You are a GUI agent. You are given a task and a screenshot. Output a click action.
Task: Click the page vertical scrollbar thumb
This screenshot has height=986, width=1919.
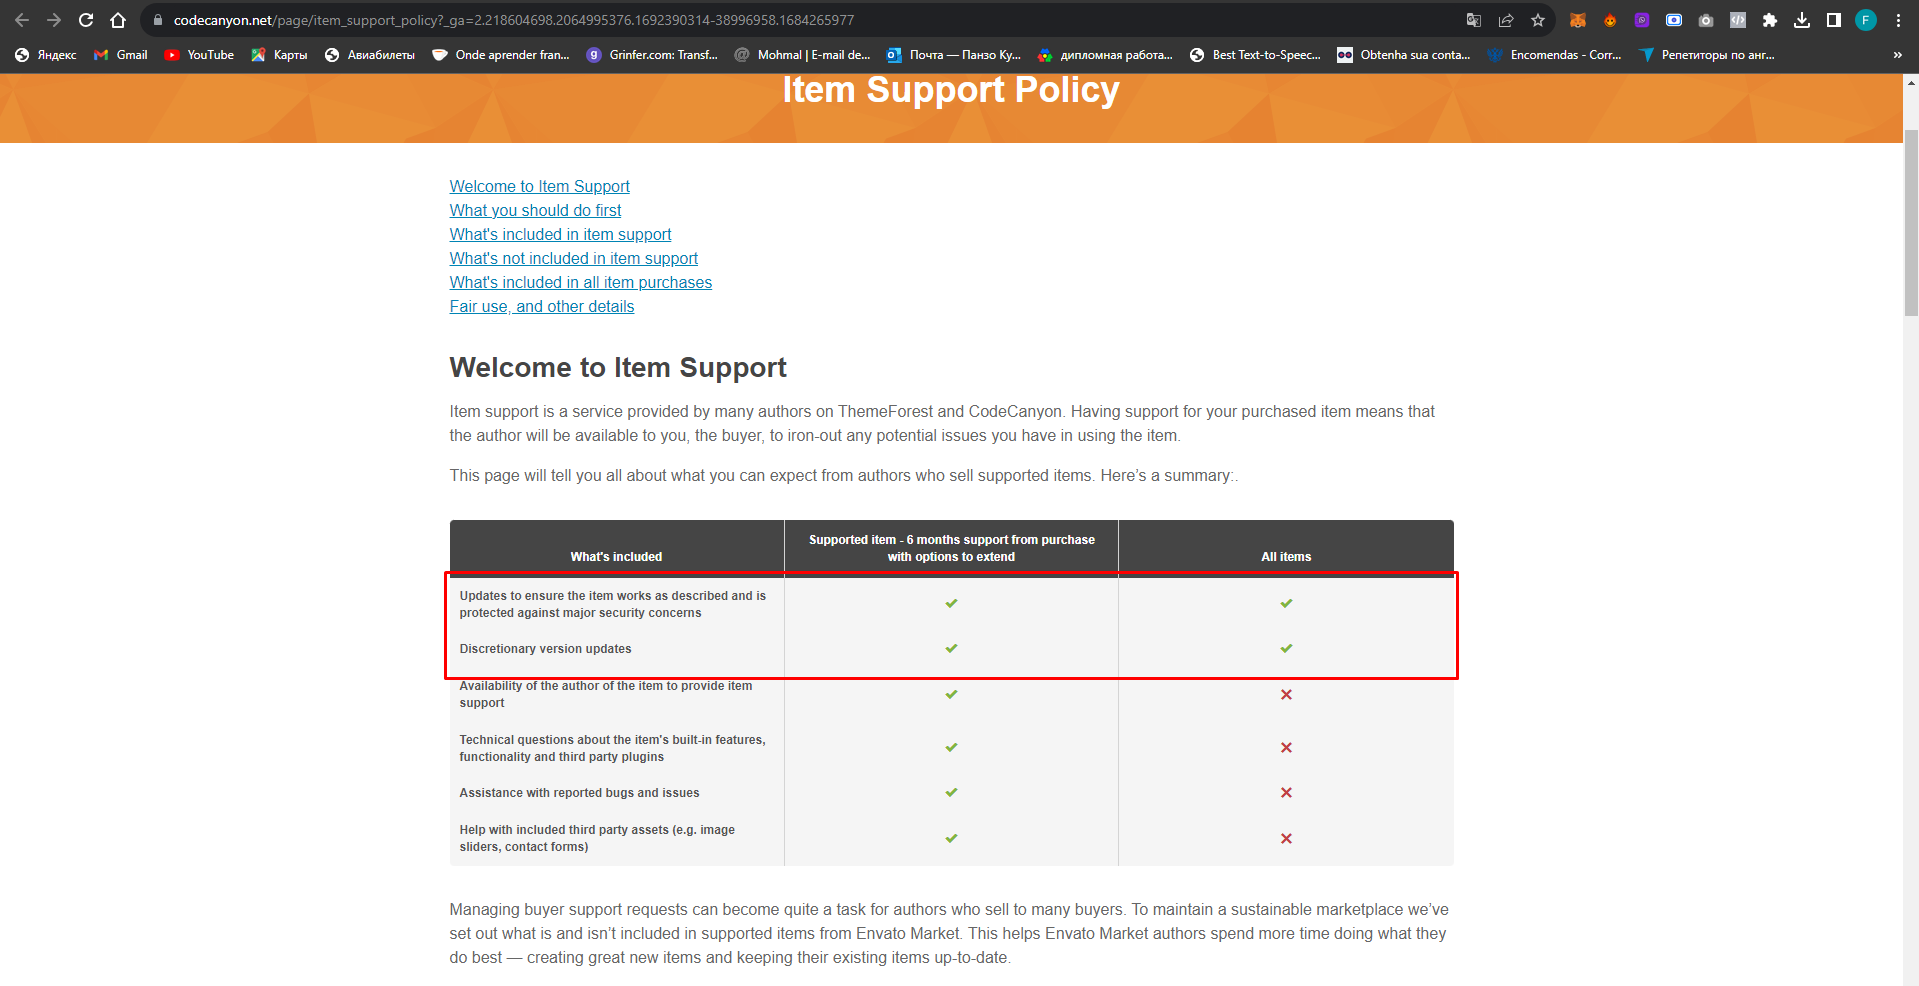click(x=1911, y=223)
